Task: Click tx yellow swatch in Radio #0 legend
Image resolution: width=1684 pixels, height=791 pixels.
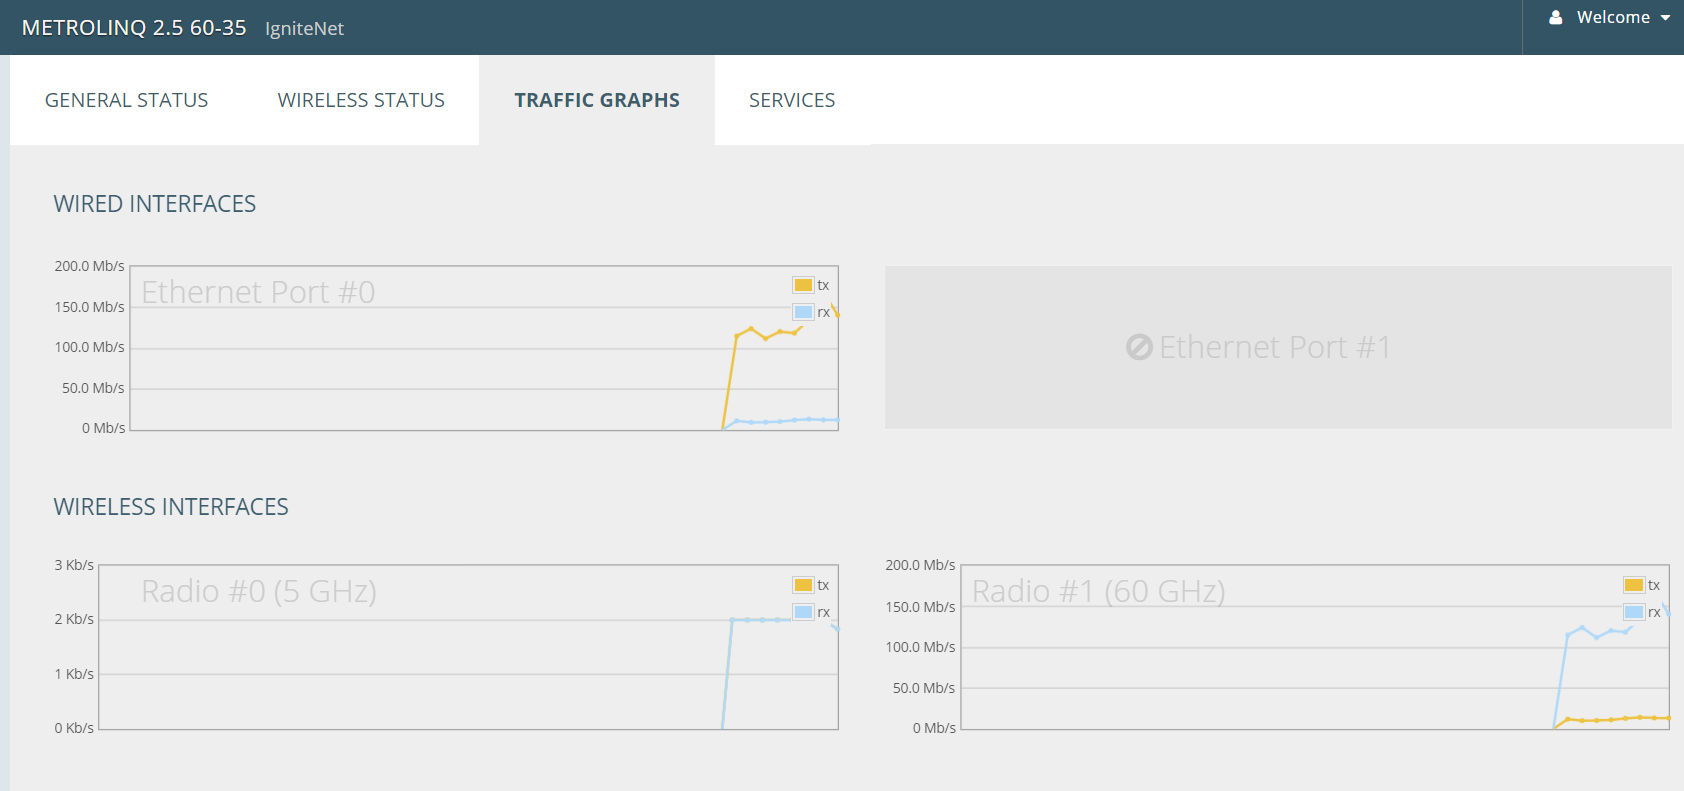Action: (803, 585)
